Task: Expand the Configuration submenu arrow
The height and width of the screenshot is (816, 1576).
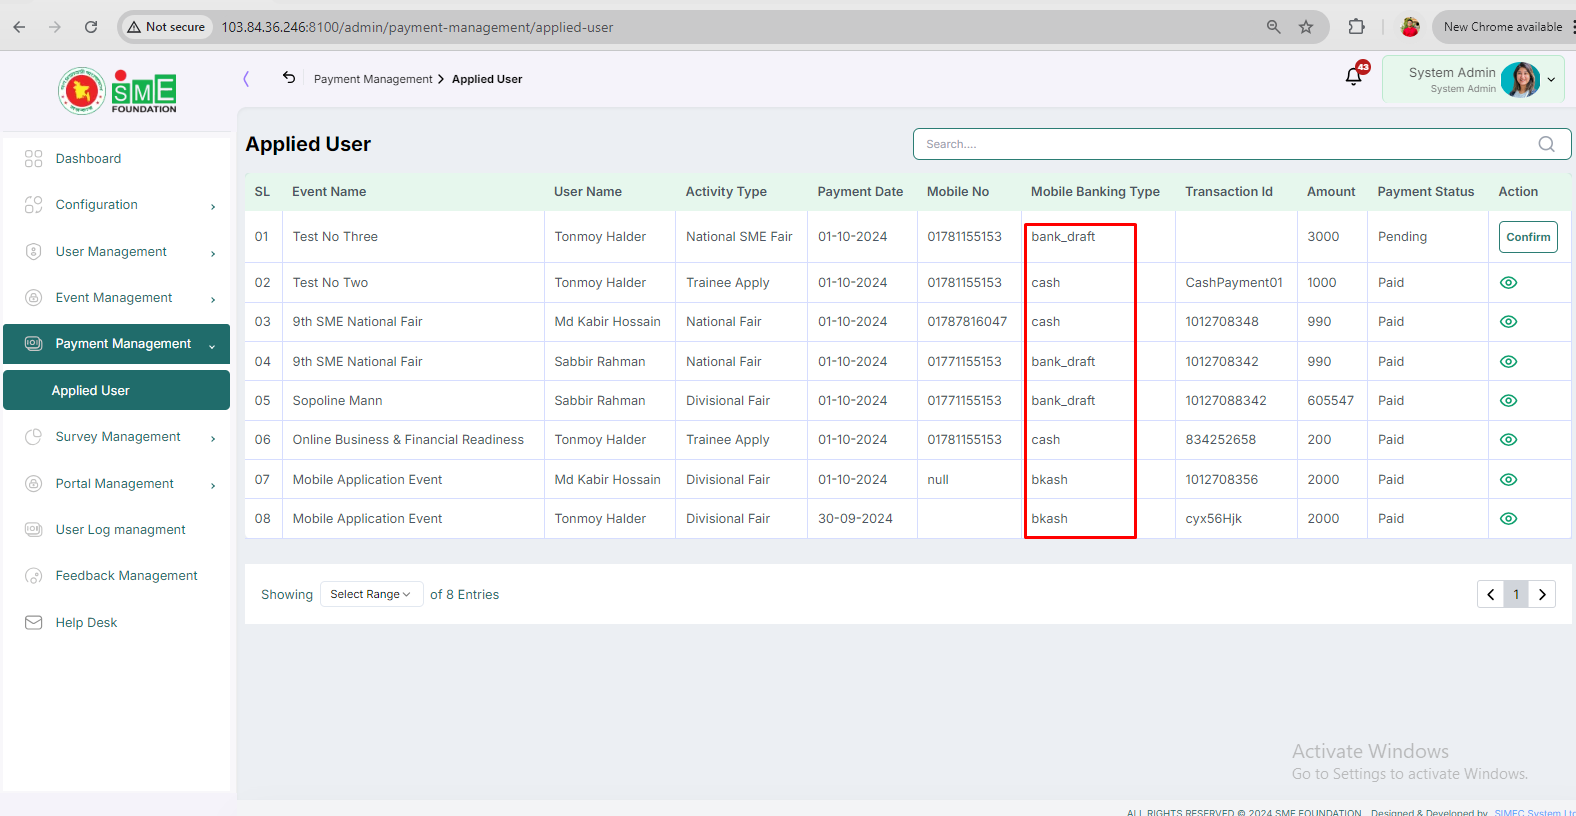Action: coord(213,207)
